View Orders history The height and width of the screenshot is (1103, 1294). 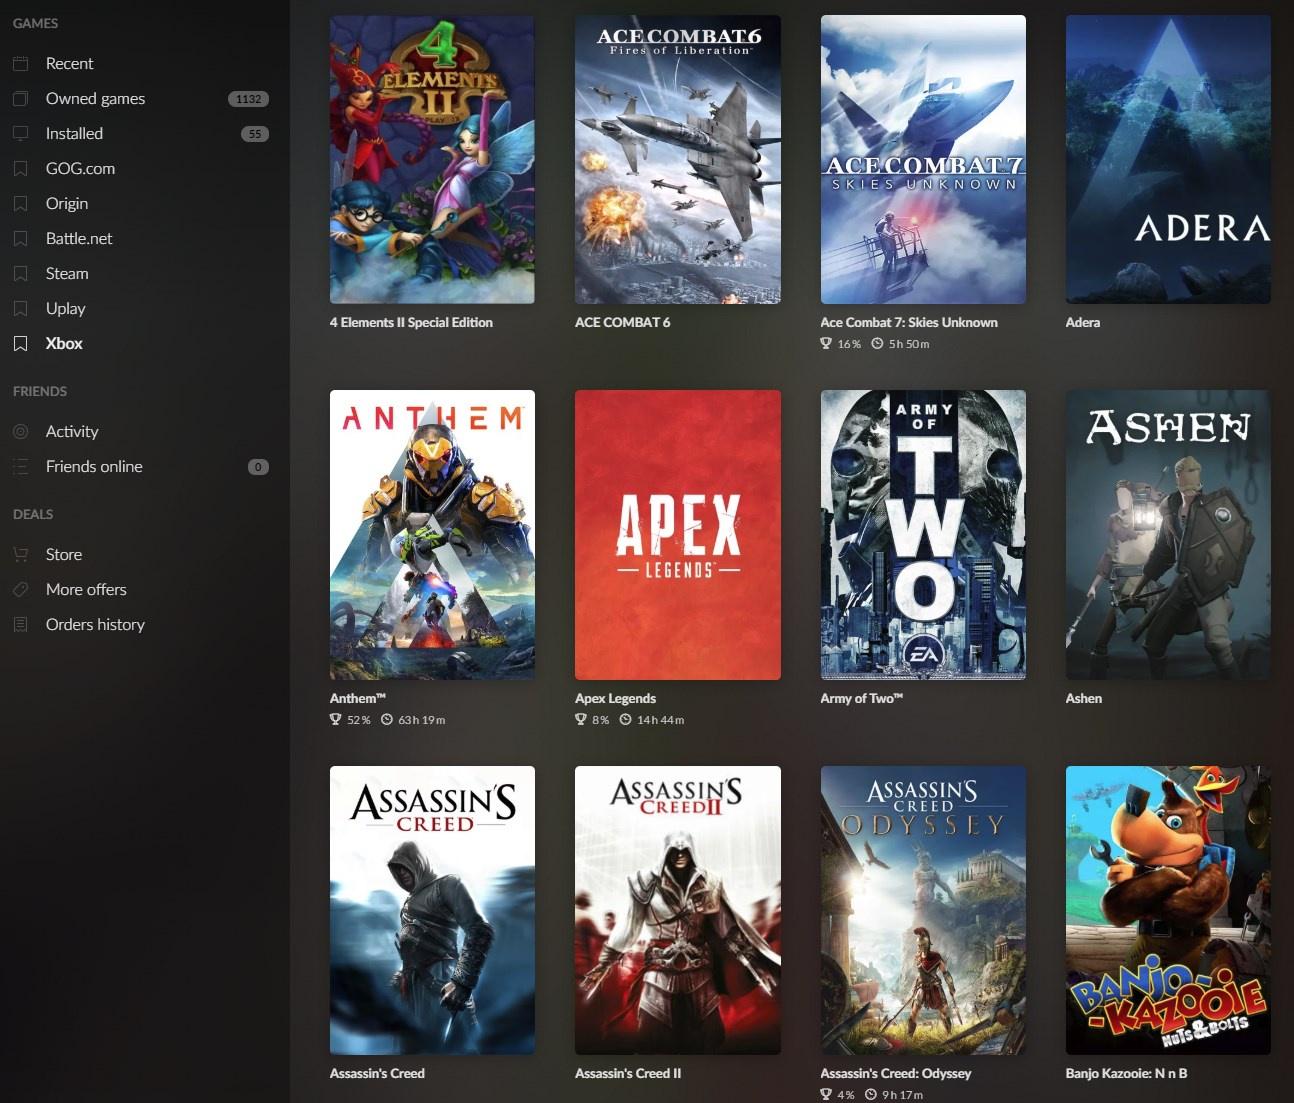tap(95, 625)
